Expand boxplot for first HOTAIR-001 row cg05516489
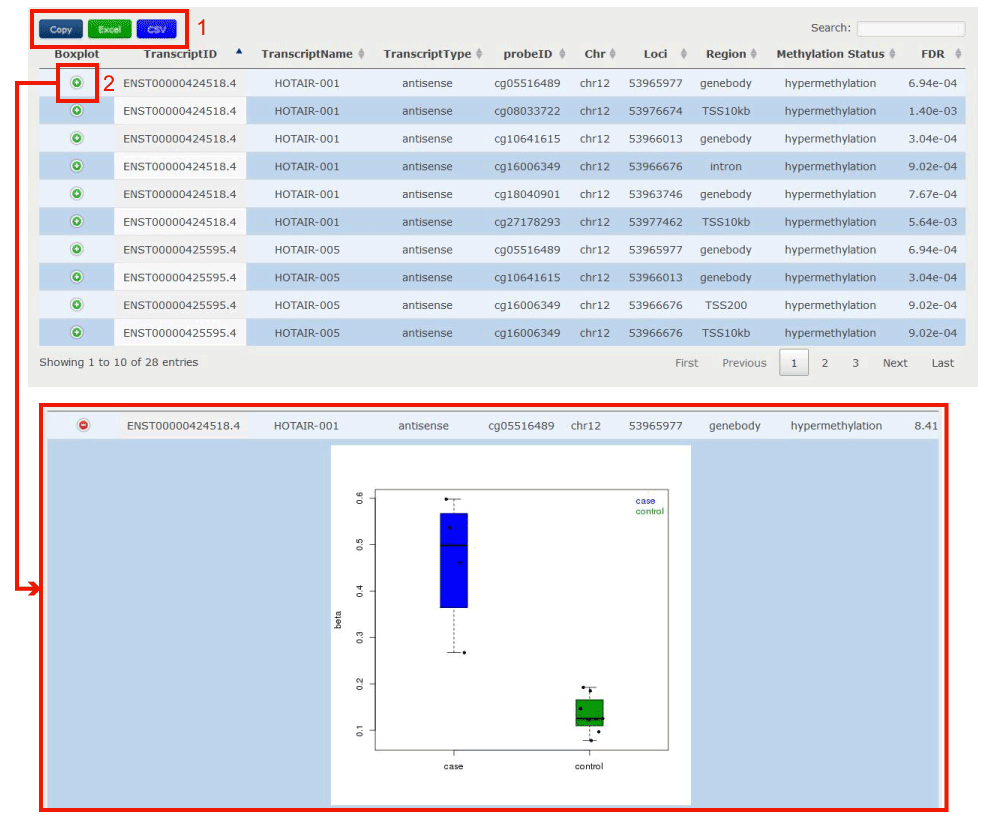The width and height of the screenshot is (987, 821). point(77,83)
